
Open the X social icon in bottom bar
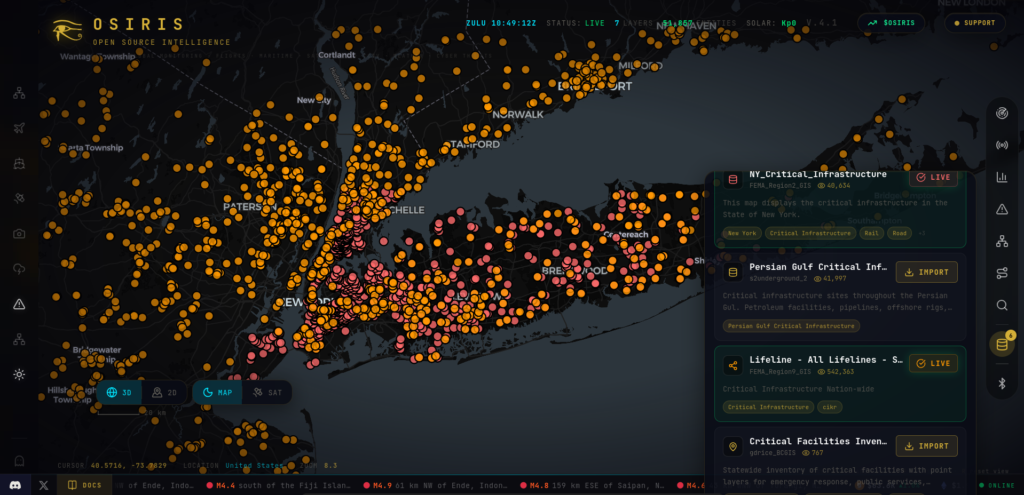point(44,485)
